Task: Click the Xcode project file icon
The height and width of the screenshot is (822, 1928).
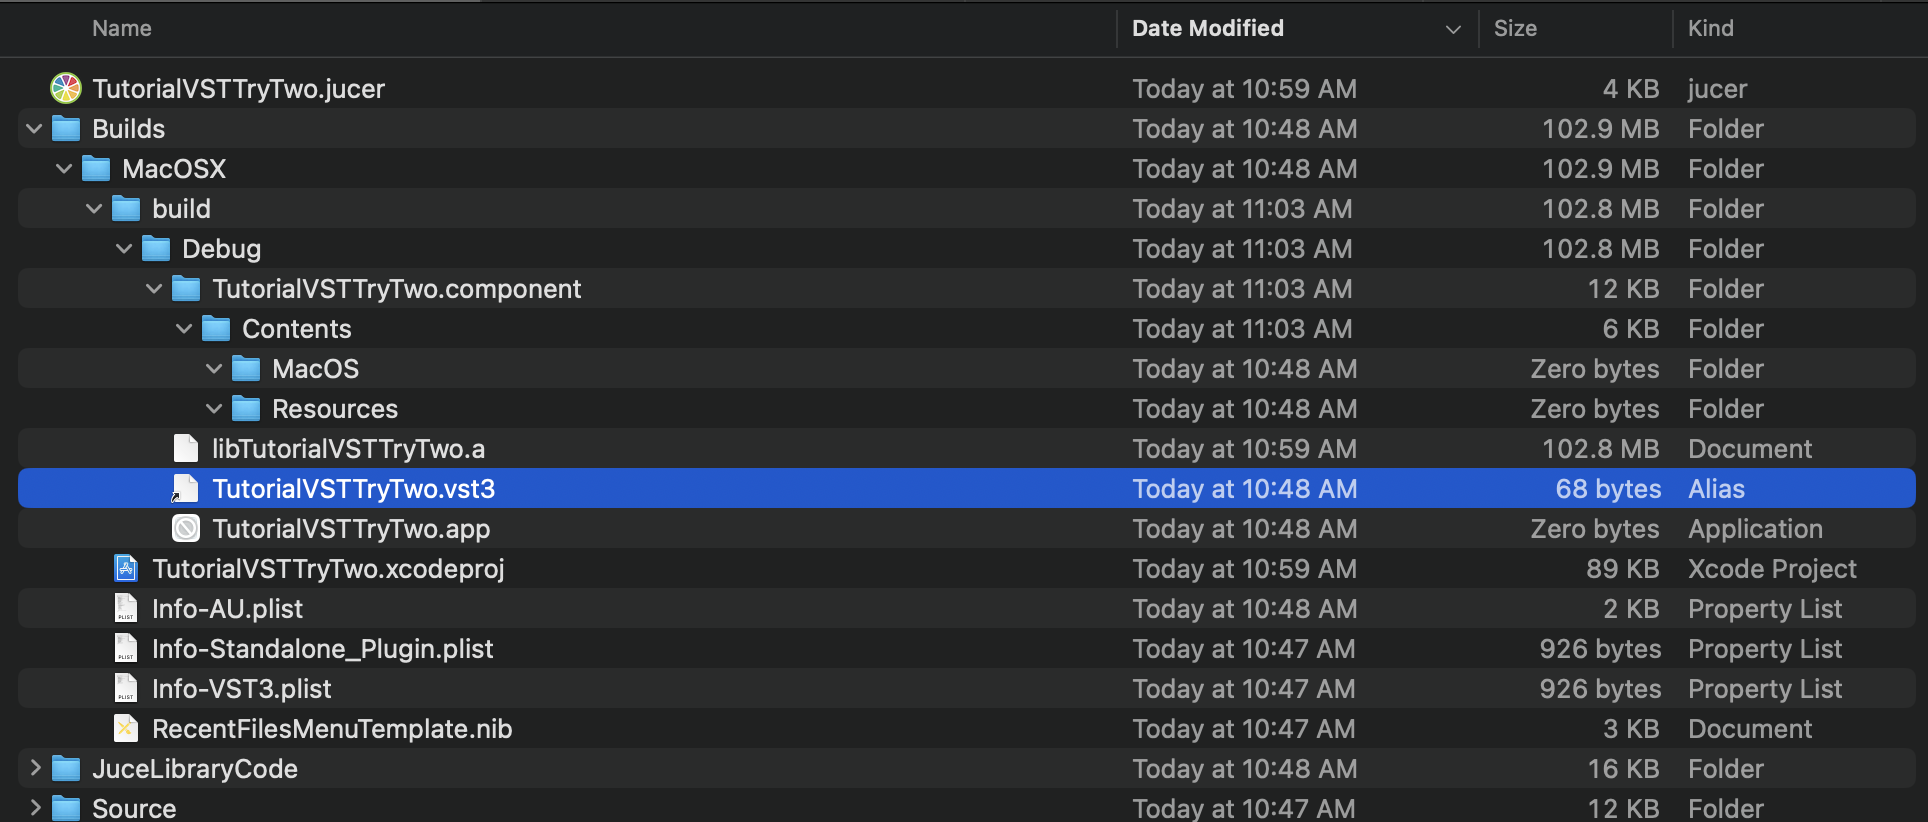Action: click(126, 568)
